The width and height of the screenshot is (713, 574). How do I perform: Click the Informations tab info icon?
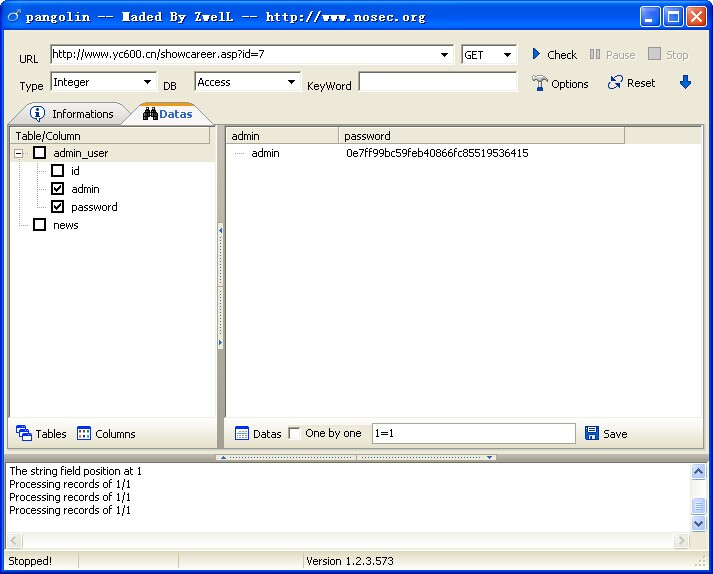click(37, 113)
